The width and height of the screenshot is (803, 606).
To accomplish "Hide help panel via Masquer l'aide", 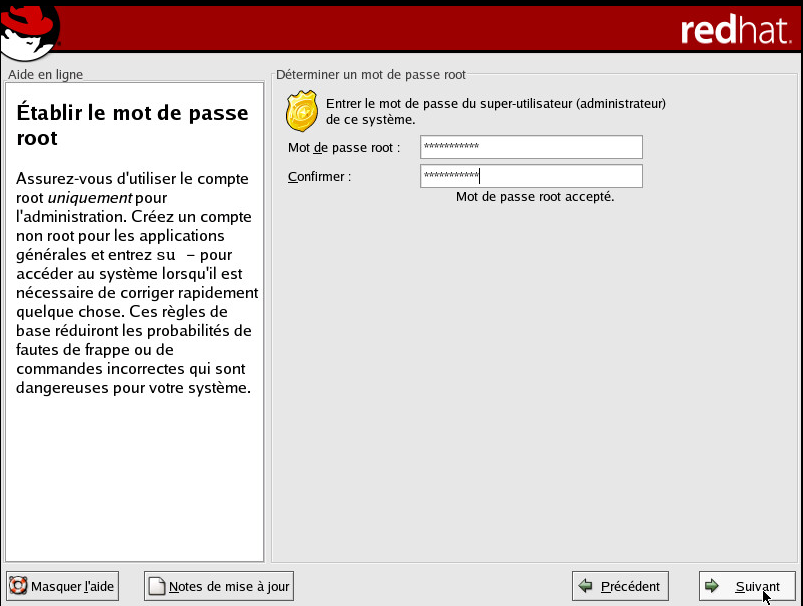I will 62,586.
